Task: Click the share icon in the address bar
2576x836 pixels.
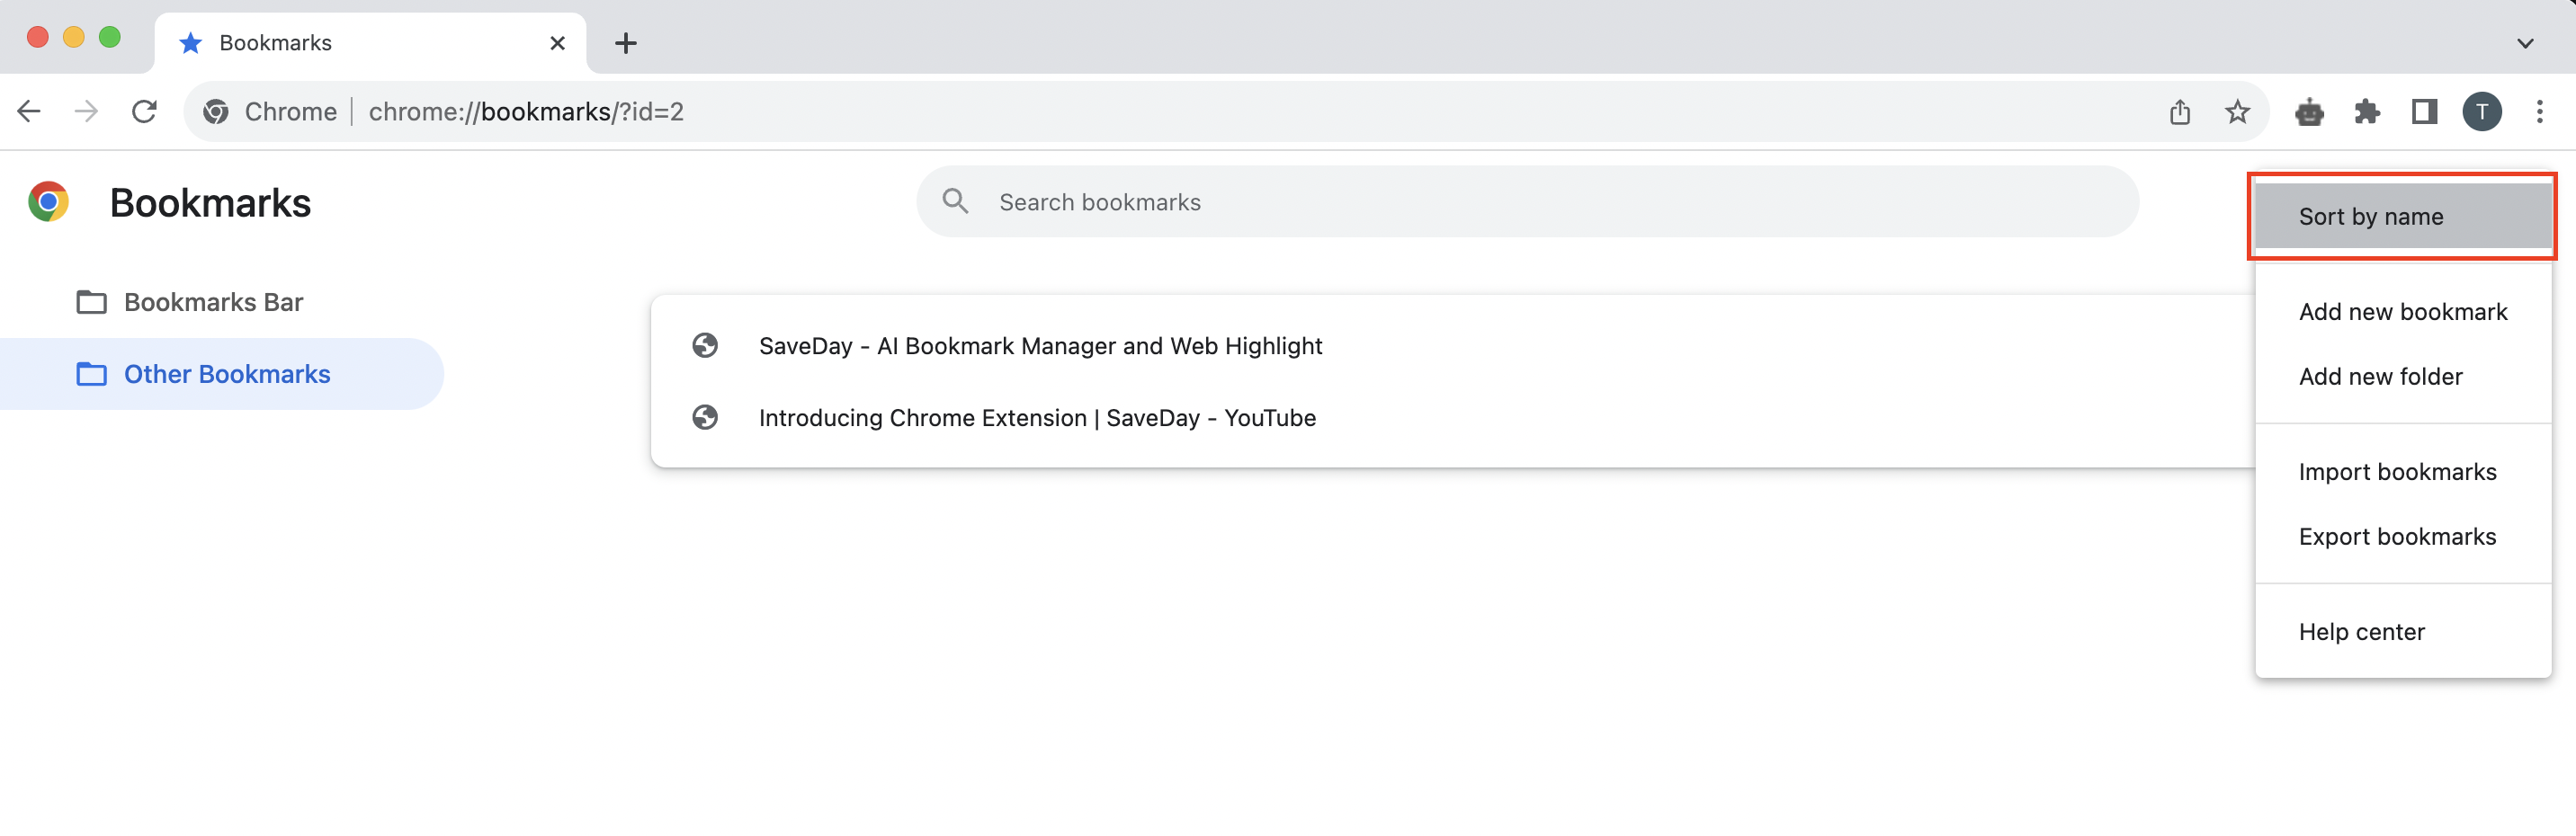Action: pyautogui.click(x=2180, y=111)
